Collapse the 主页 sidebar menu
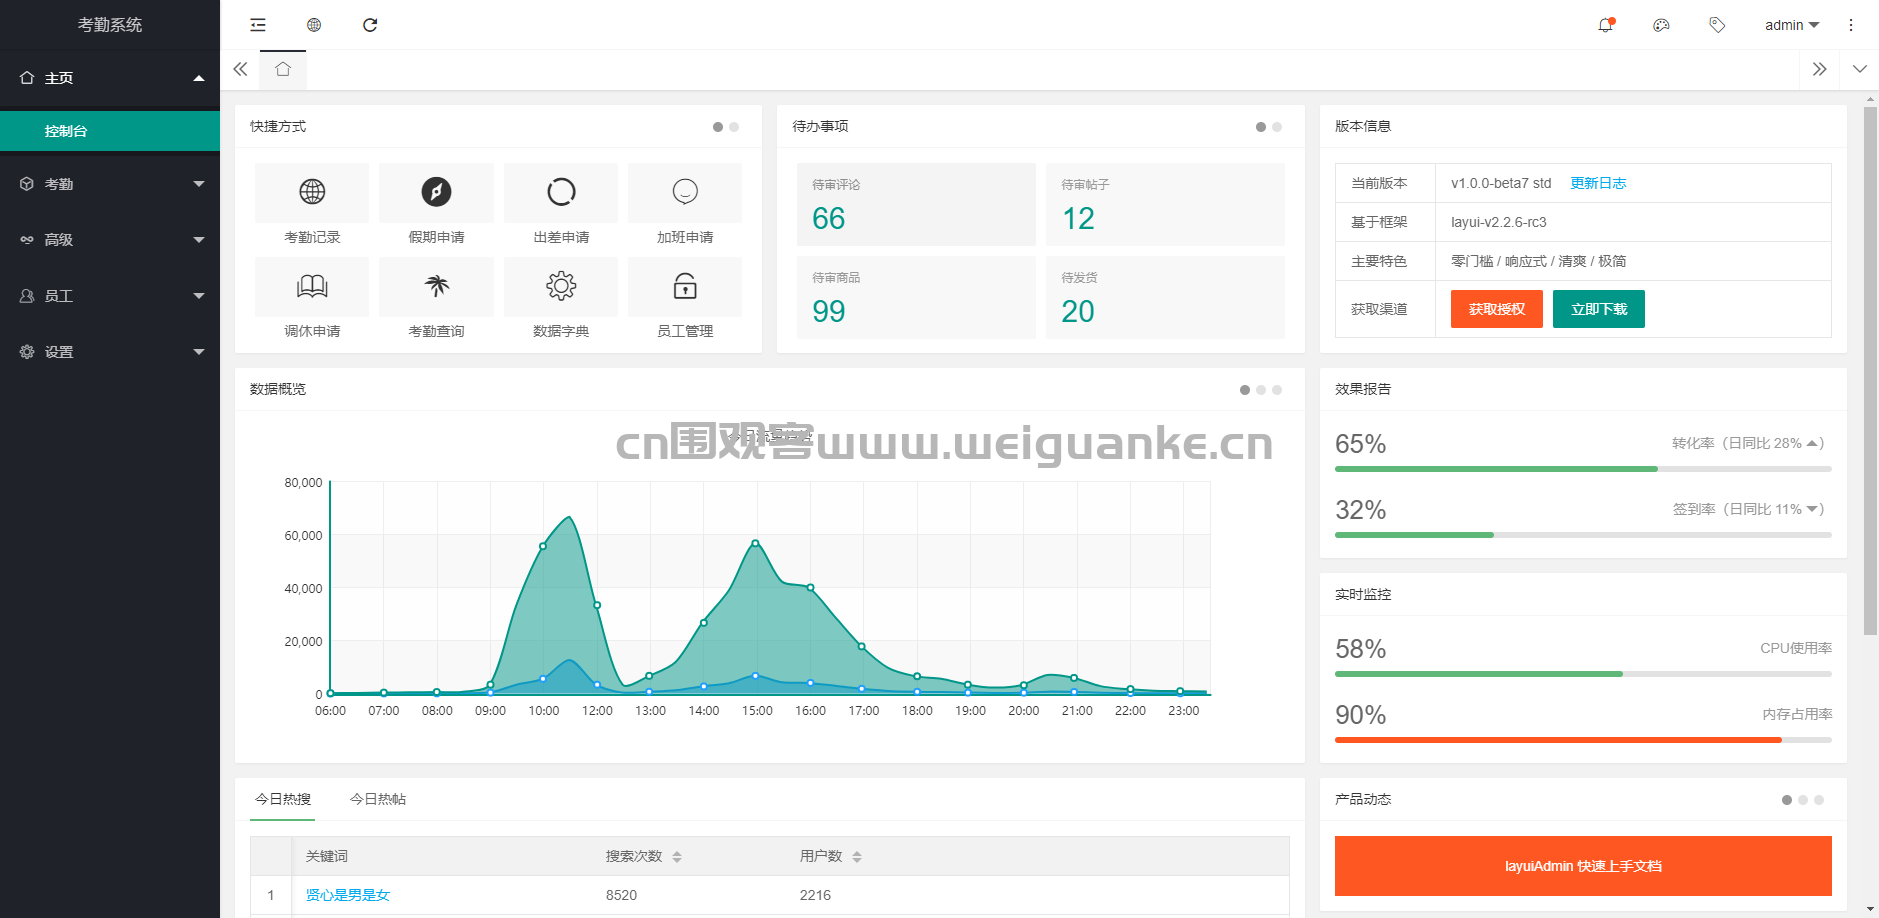 point(110,78)
